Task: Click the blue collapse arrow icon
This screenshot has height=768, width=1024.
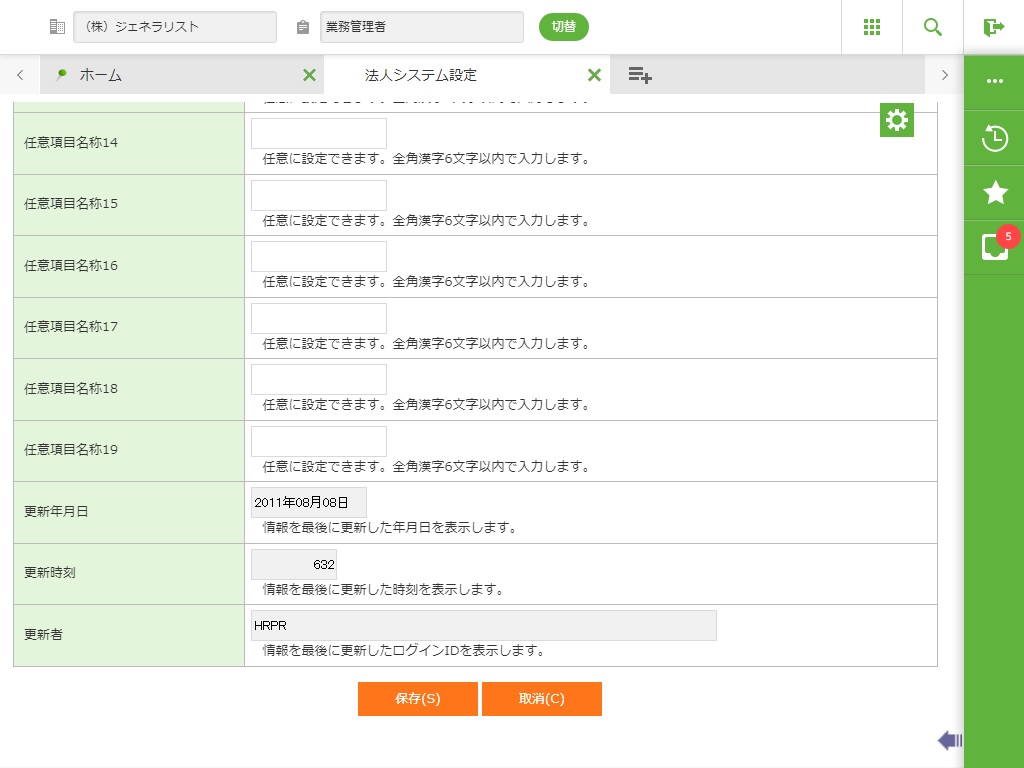Action: 950,740
